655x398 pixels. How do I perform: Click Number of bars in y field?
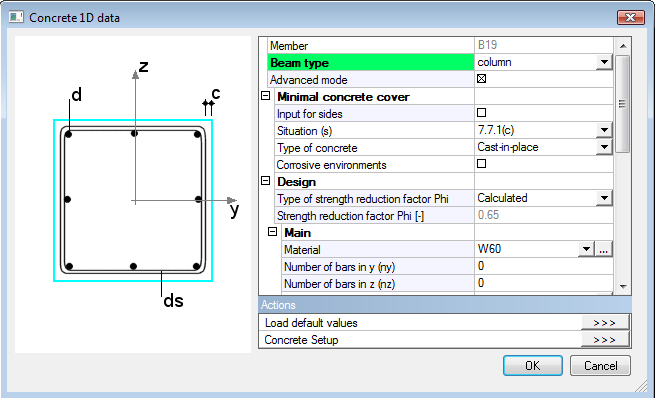coord(543,266)
